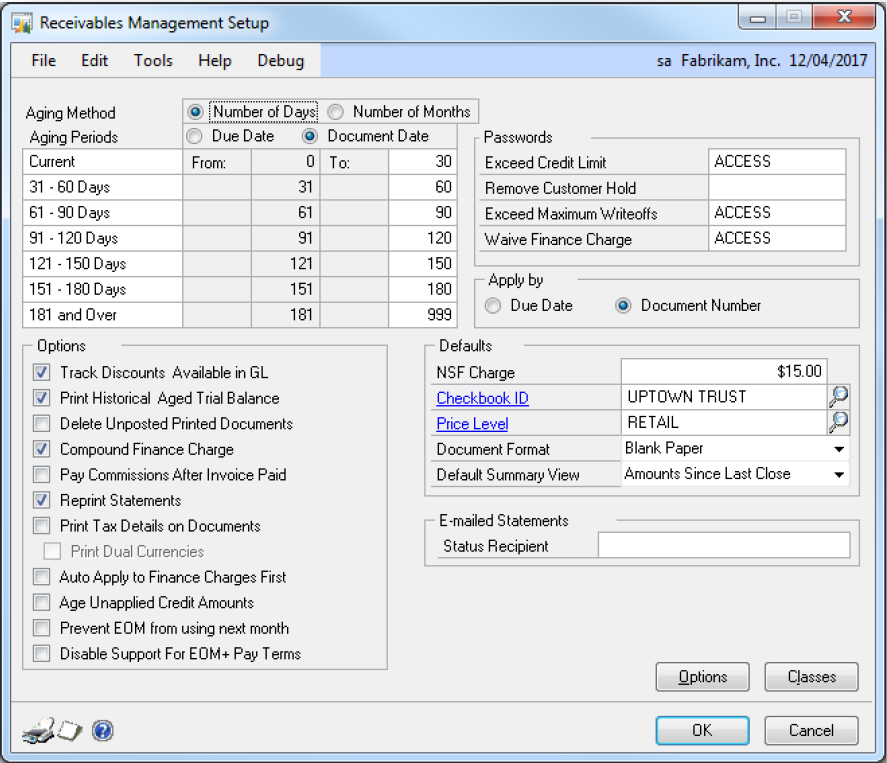Select Due Date in Apply by section
This screenshot has height=763, width=887.
coord(493,306)
